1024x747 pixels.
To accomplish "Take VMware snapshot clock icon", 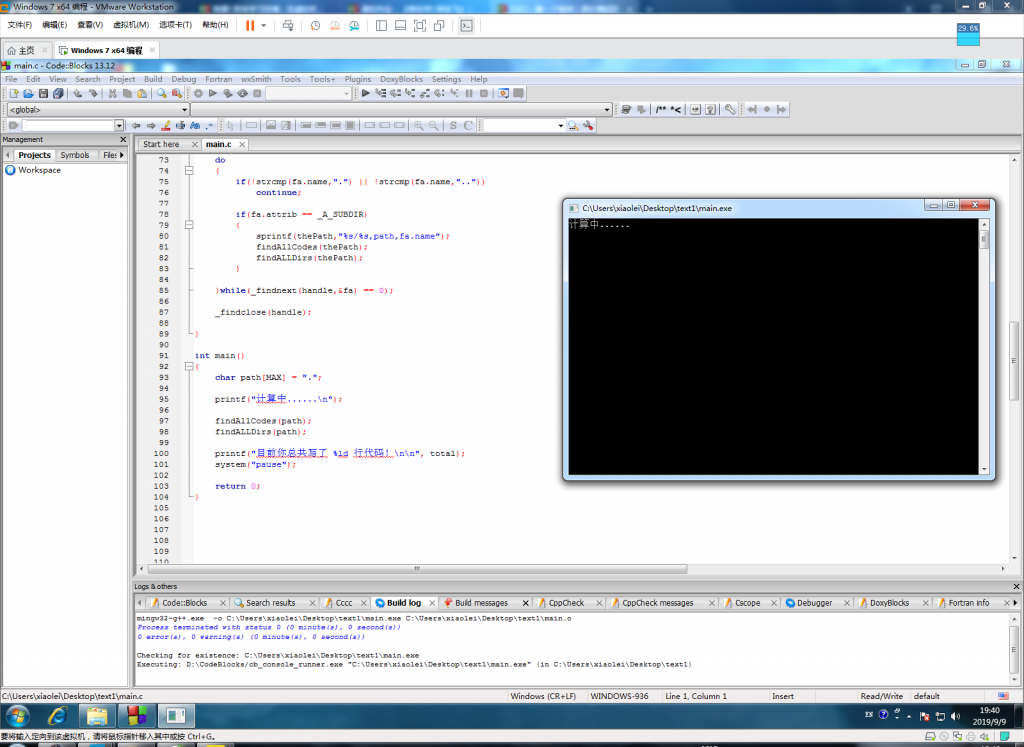I will [x=315, y=25].
